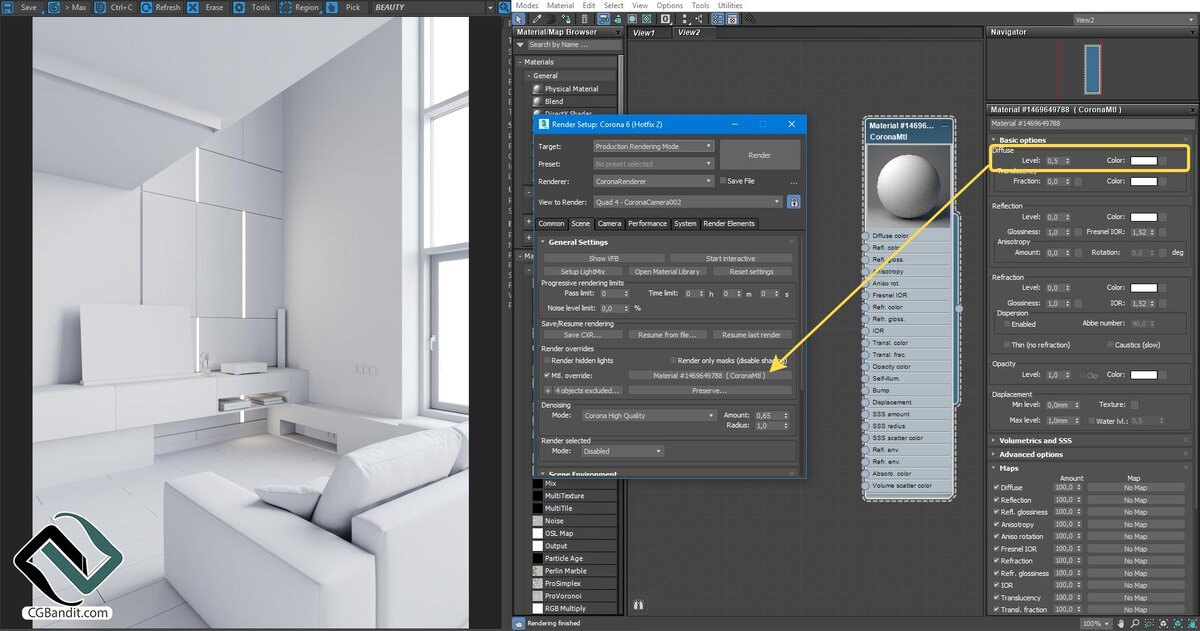This screenshot has height=631, width=1200.
Task: Click the material ID channel '0' icon
Action: 666,19
